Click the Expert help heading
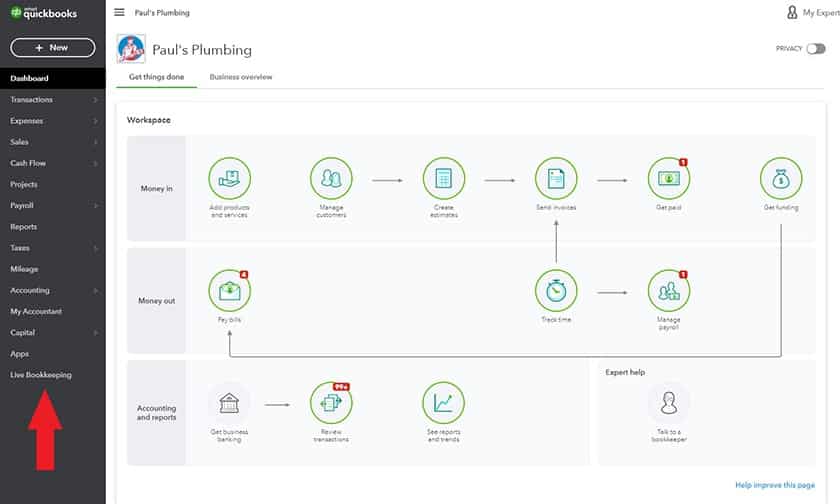Viewport: 840px width, 504px height. pyautogui.click(x=625, y=372)
